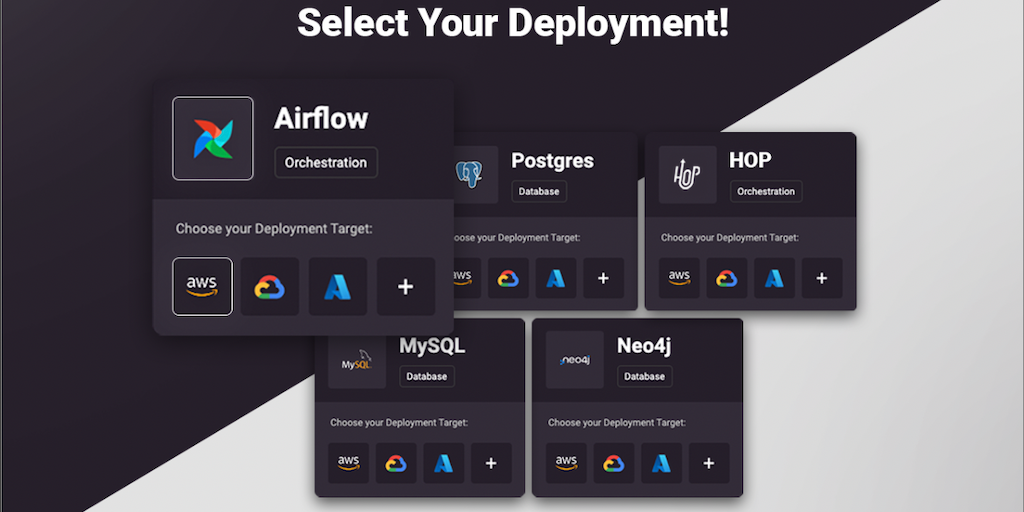The height and width of the screenshot is (512, 1024).
Task: Click the Select Your Deployment heading
Action: (513, 24)
